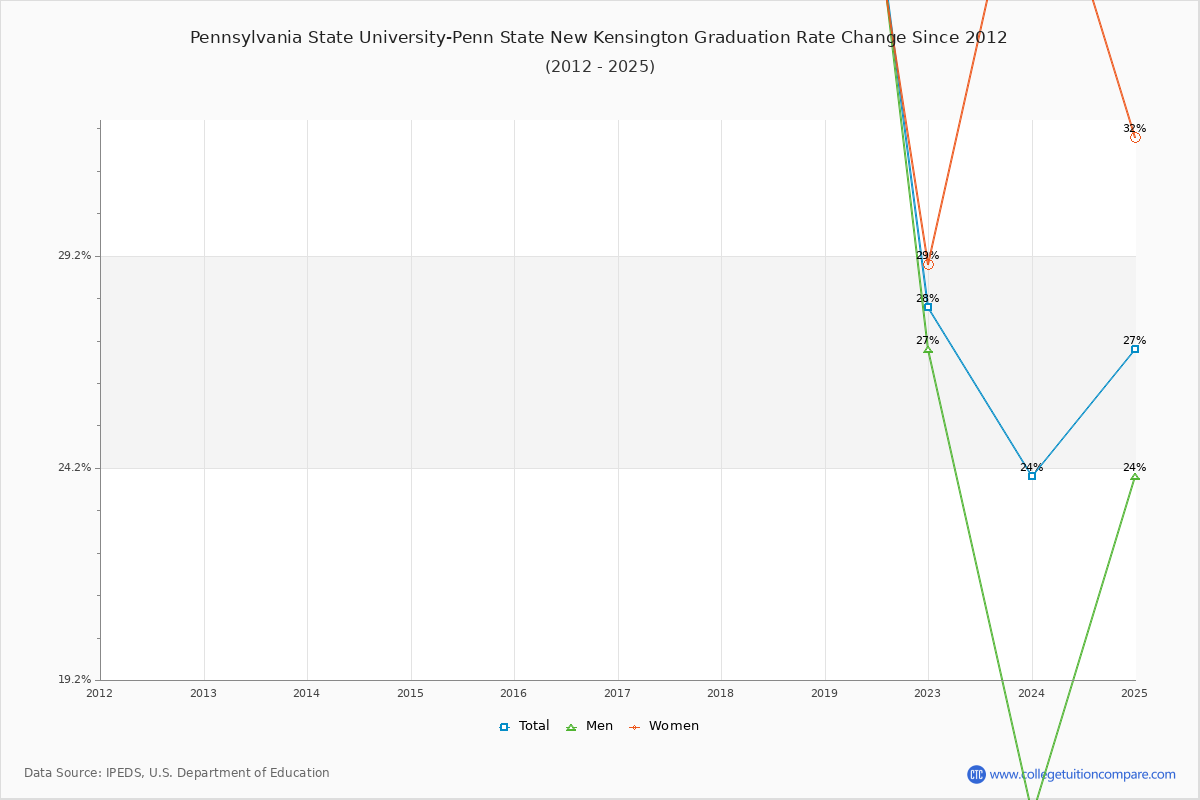Click the 2023 x-axis label

(x=928, y=693)
